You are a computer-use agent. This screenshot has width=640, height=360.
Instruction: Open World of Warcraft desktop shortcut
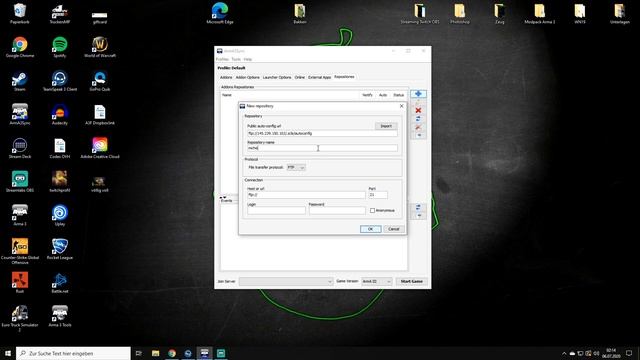click(x=100, y=47)
